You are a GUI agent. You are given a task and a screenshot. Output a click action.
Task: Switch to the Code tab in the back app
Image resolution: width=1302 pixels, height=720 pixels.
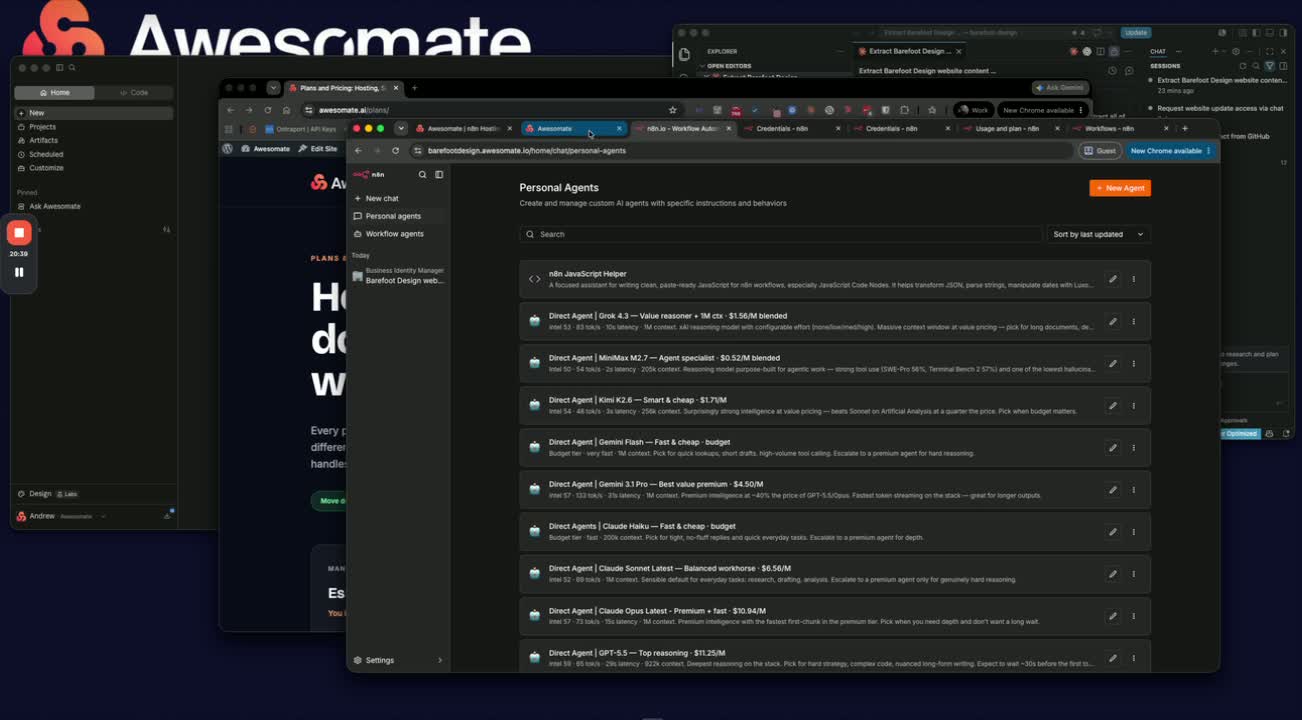(x=134, y=93)
